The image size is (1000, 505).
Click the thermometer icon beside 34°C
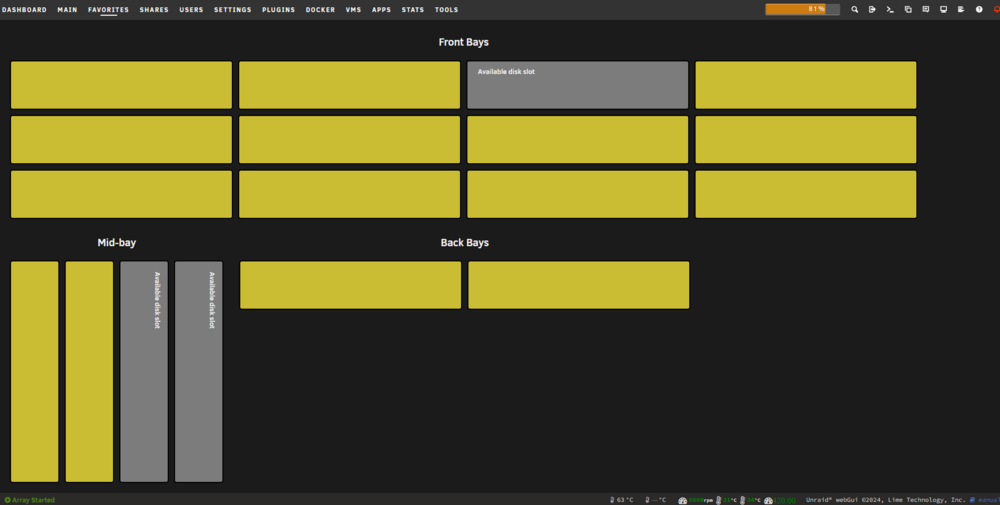point(742,501)
